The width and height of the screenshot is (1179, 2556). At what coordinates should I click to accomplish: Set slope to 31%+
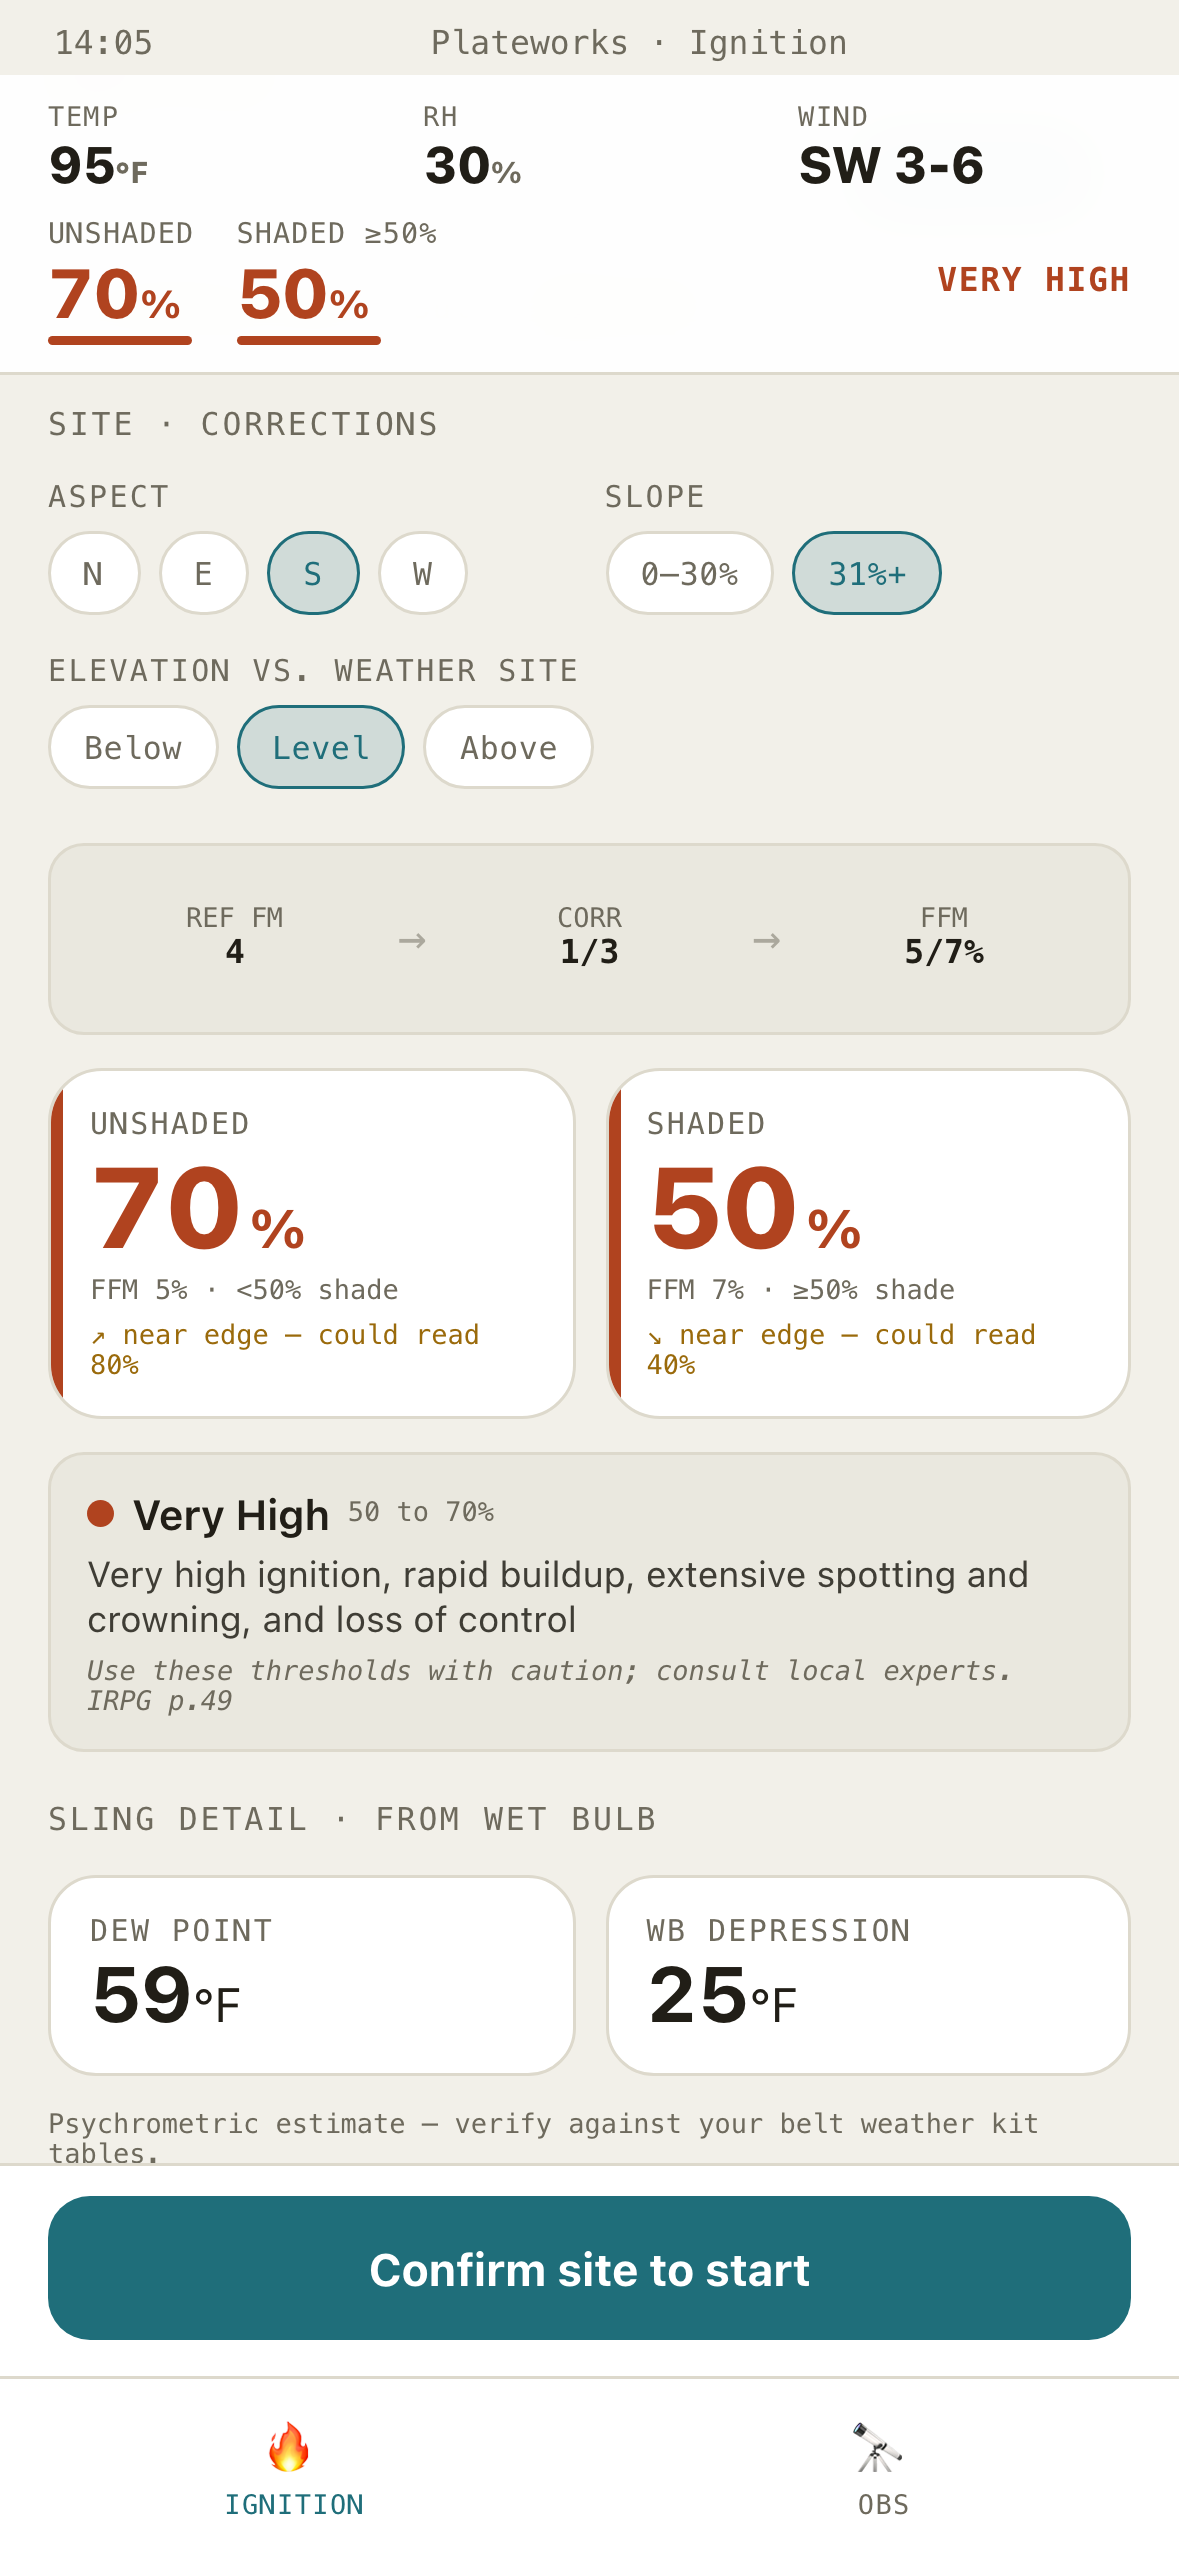(867, 573)
